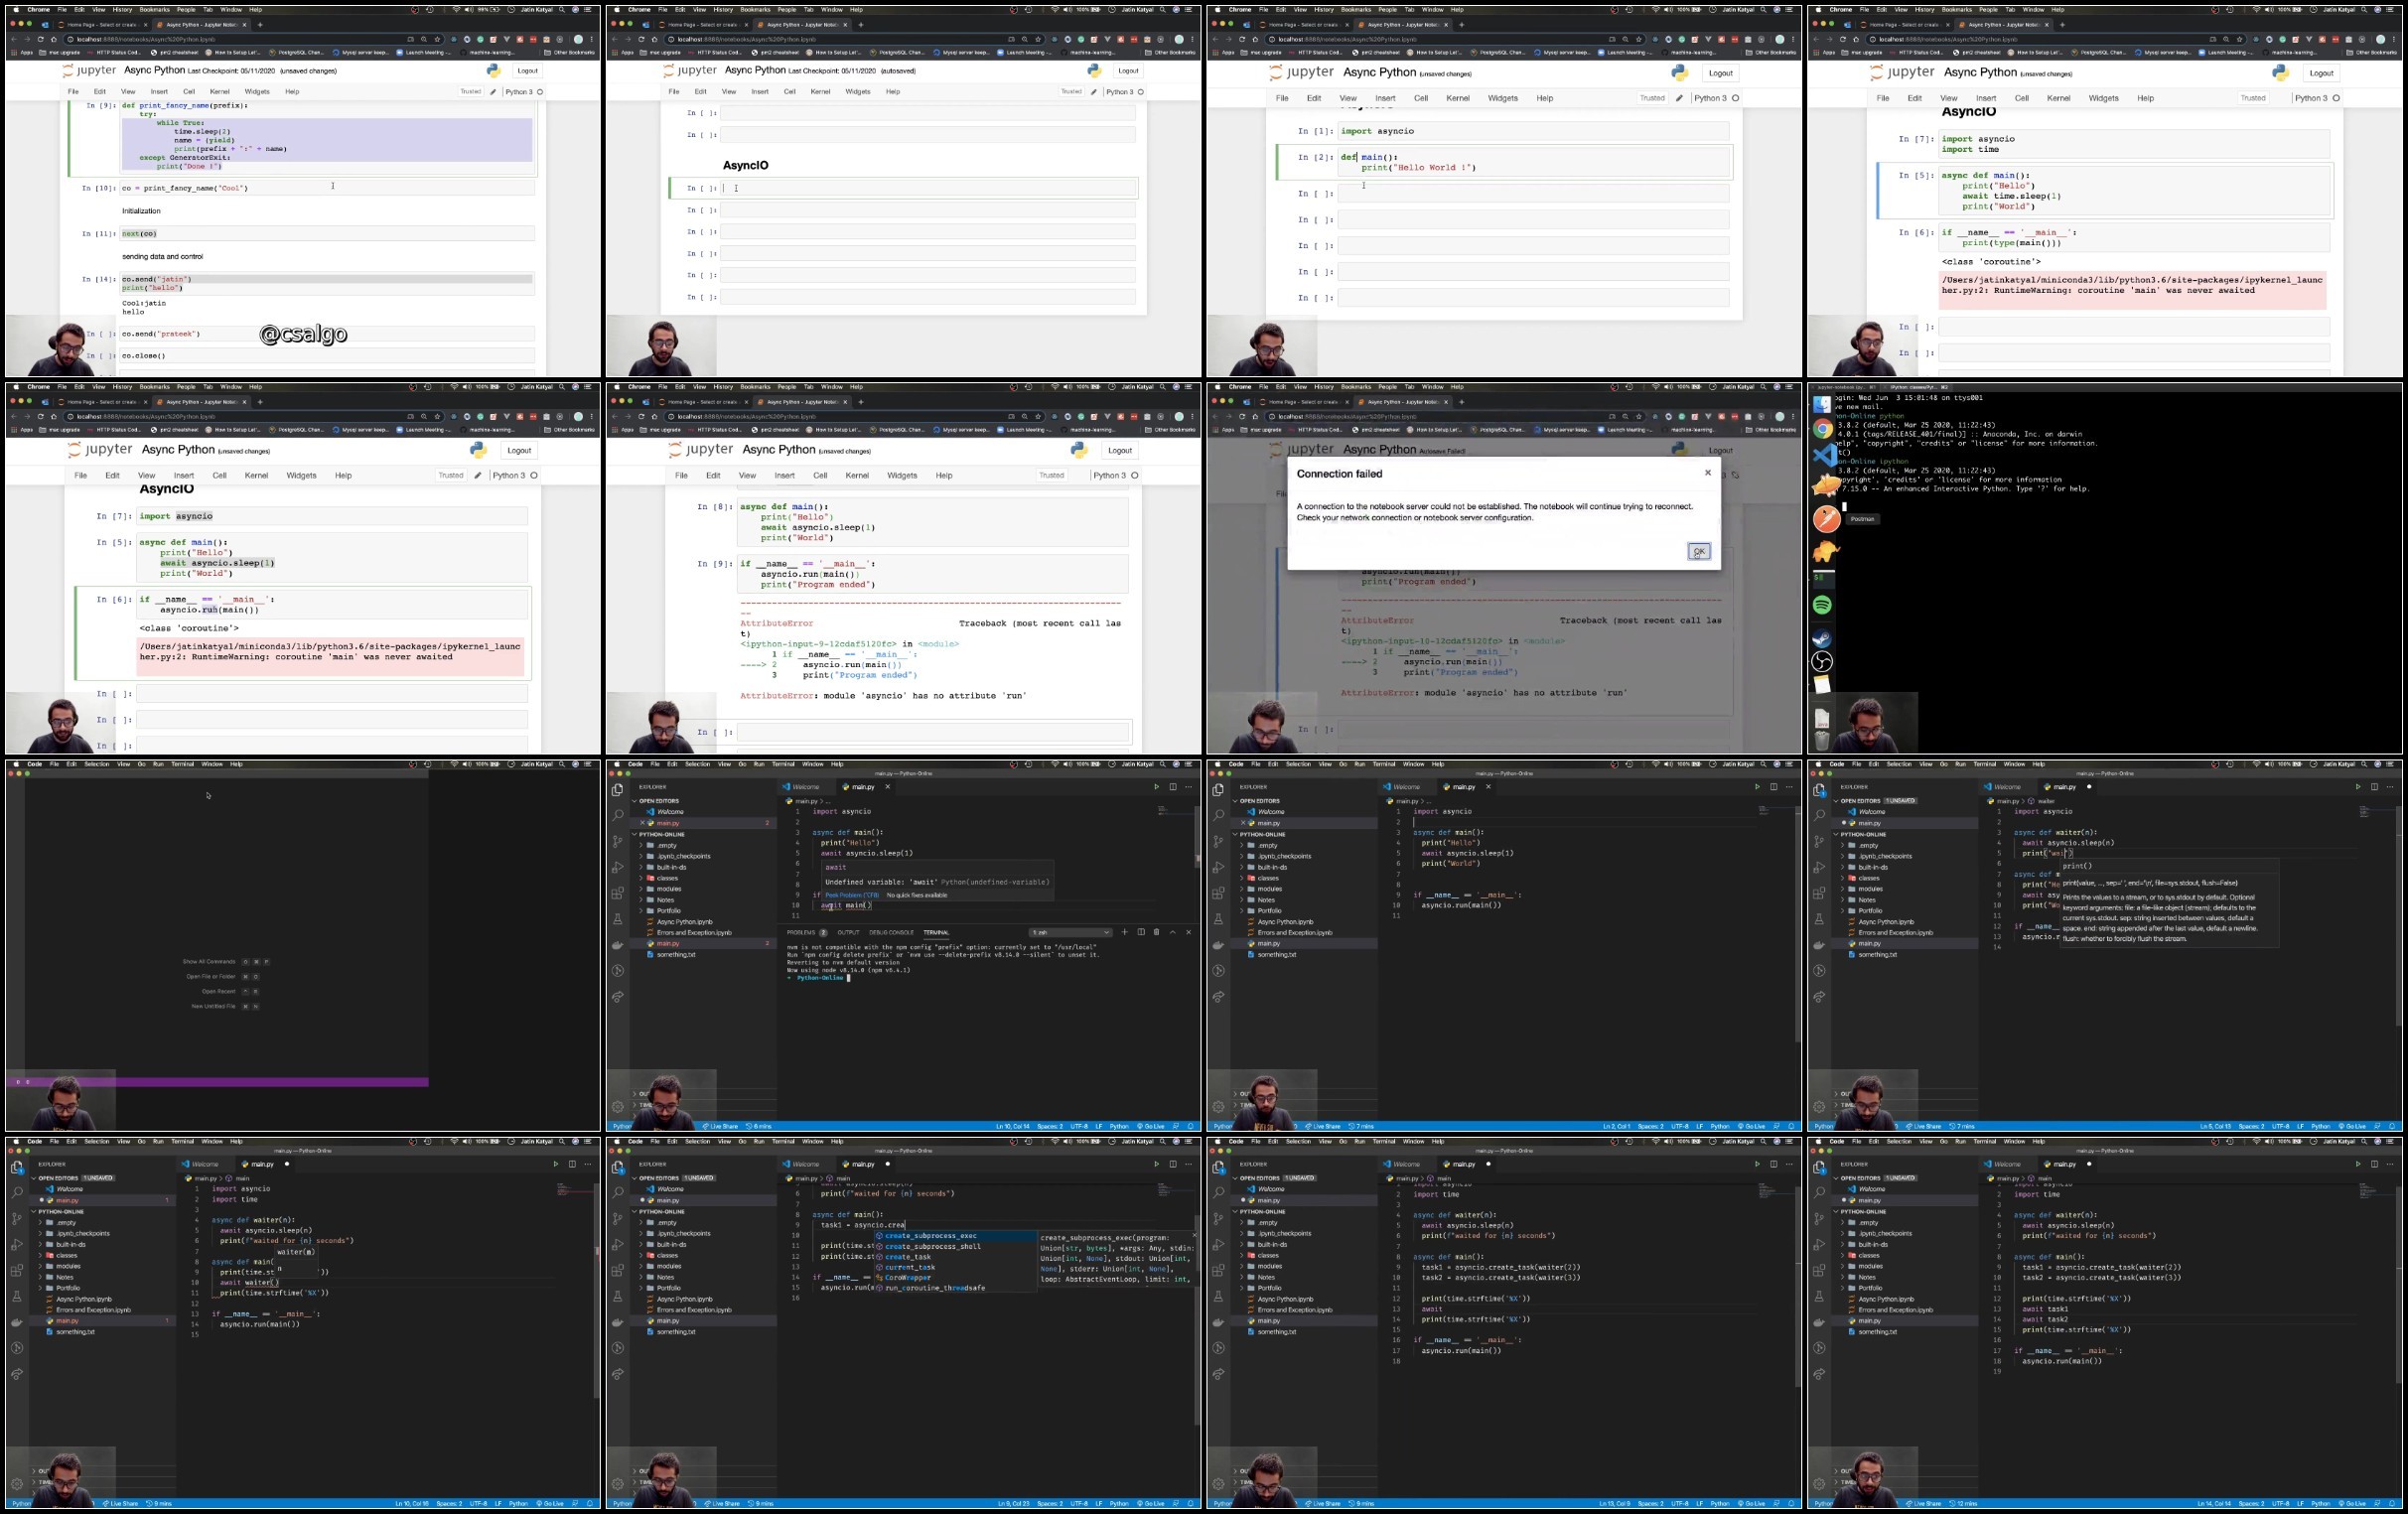Choose current_task from the autocomplete list

click(x=956, y=1267)
